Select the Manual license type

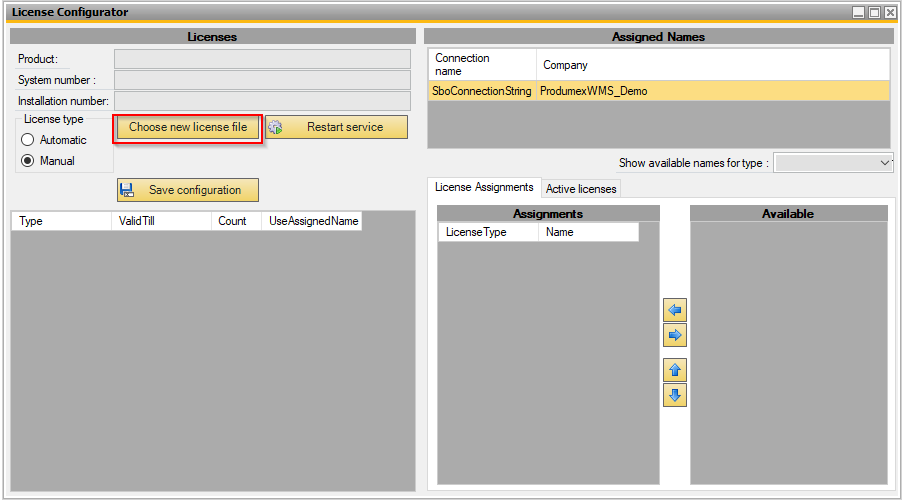point(28,161)
